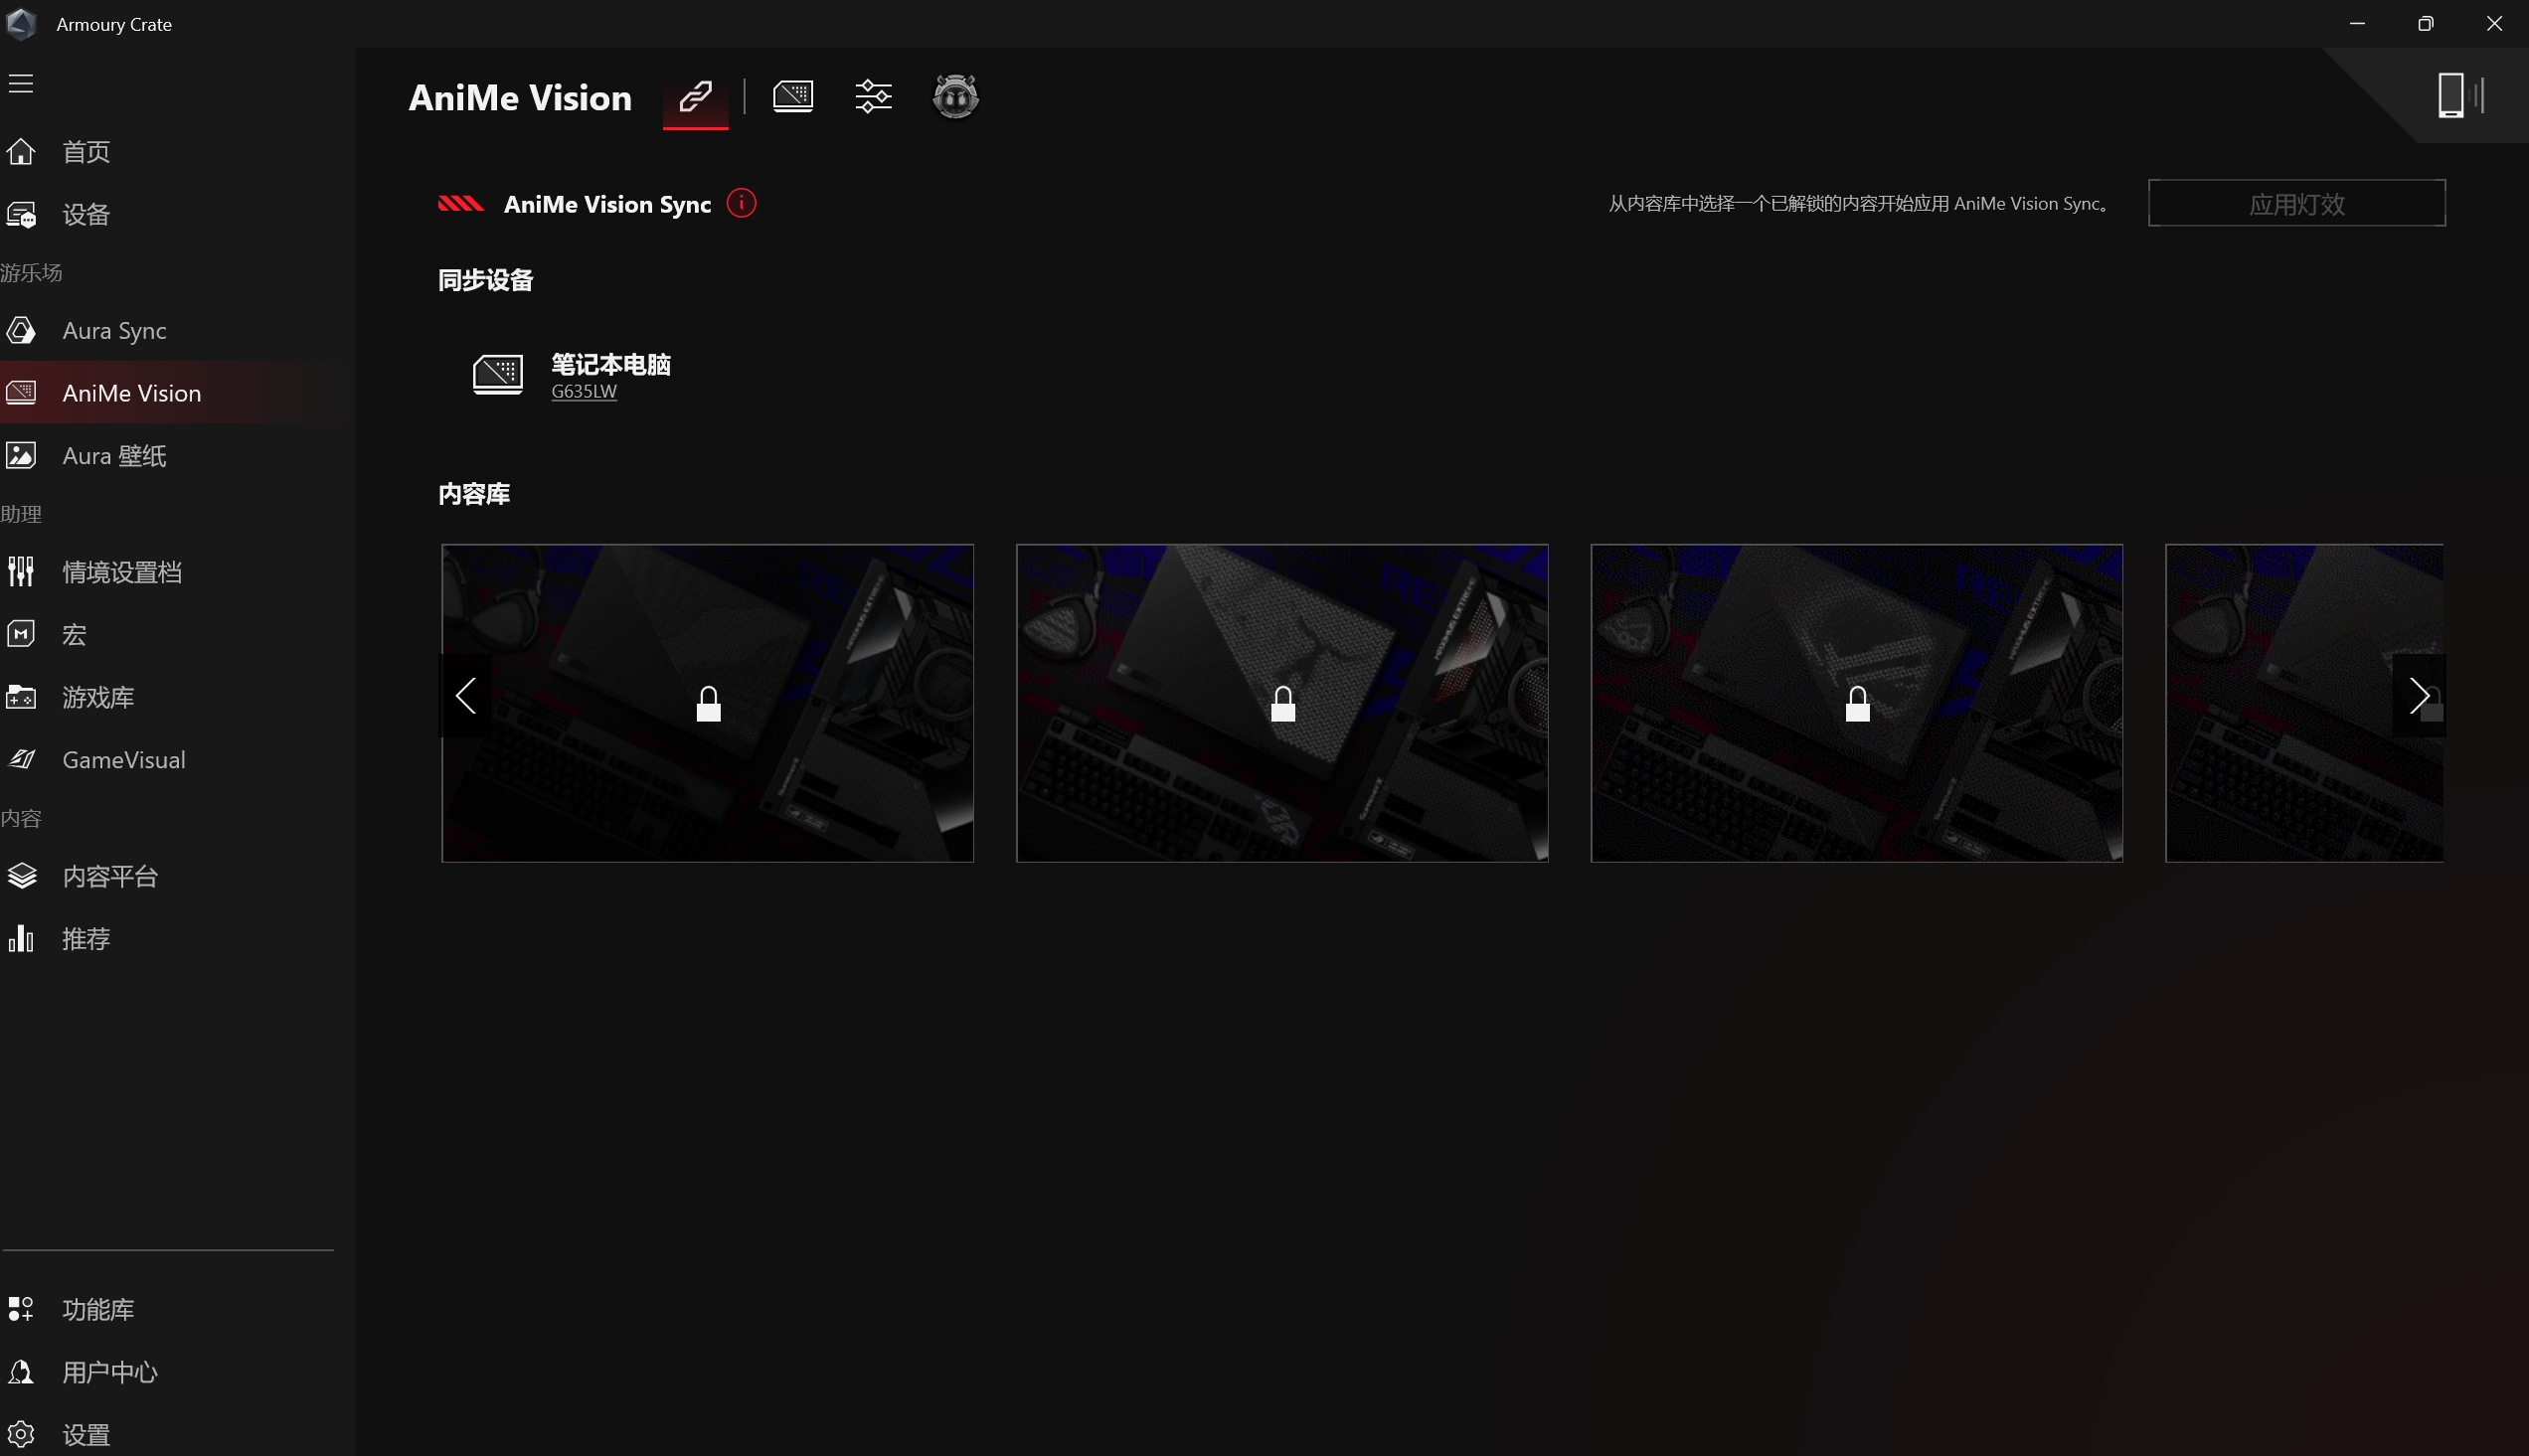Click the device panel icon at top right

tap(2460, 96)
